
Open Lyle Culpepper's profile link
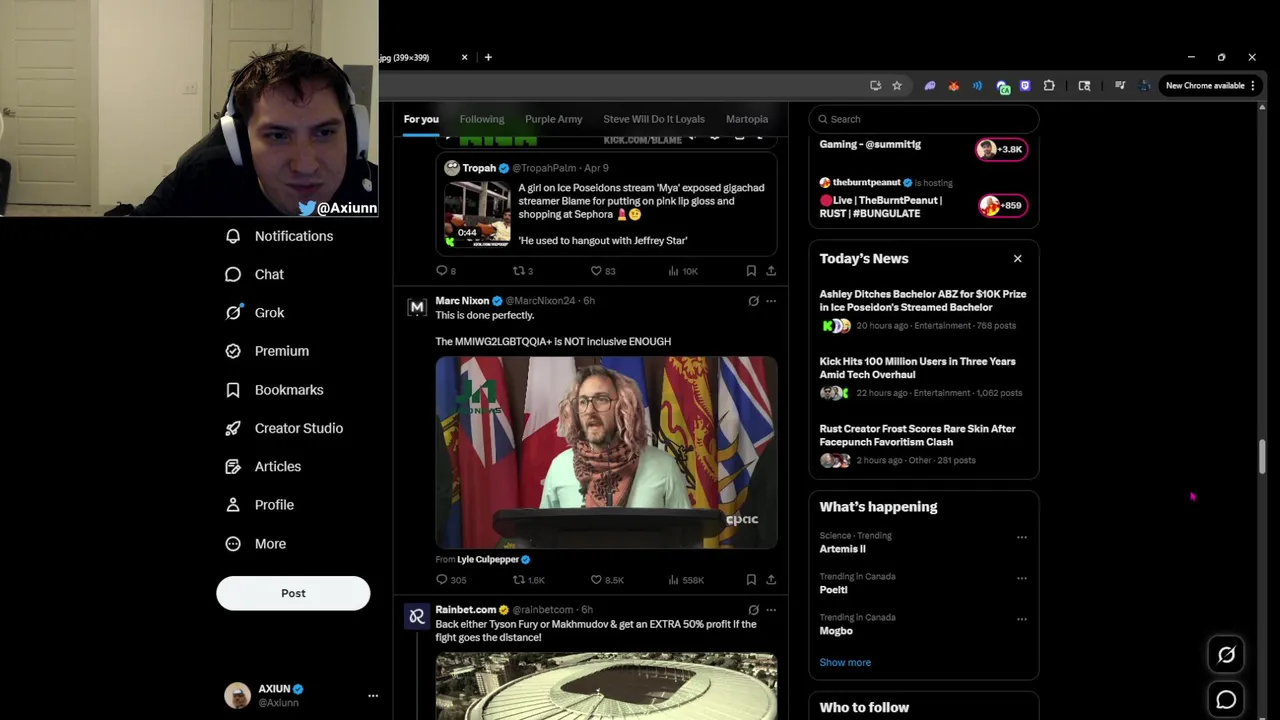pyautogui.click(x=488, y=560)
